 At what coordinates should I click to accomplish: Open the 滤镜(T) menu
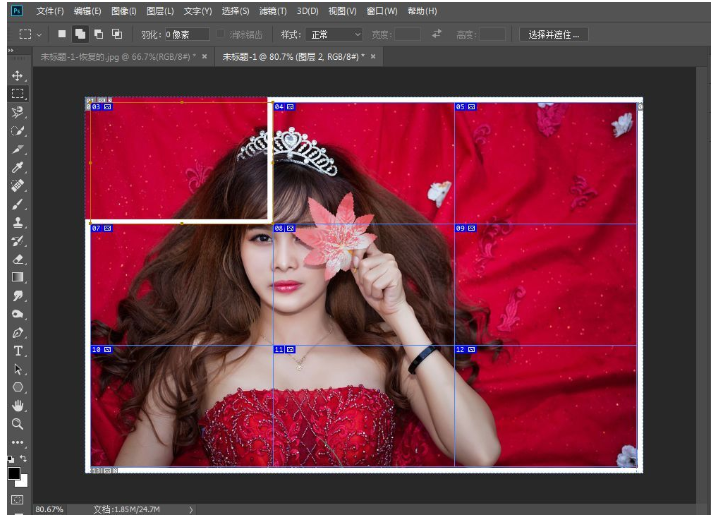coord(272,11)
